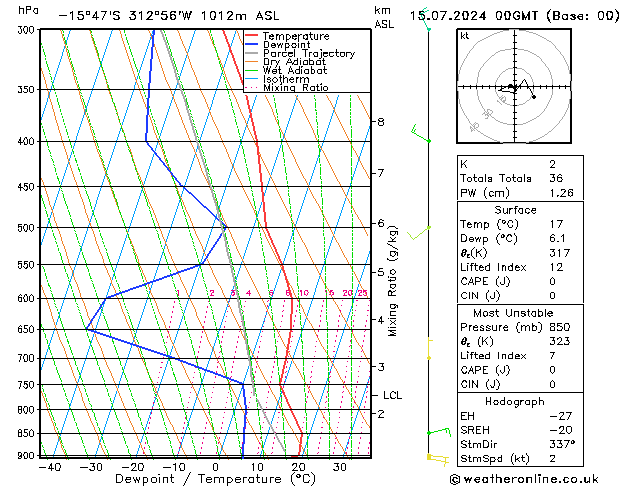Click the Hodograph section header in table
Viewport: 629px width, 486px height.
click(x=515, y=402)
